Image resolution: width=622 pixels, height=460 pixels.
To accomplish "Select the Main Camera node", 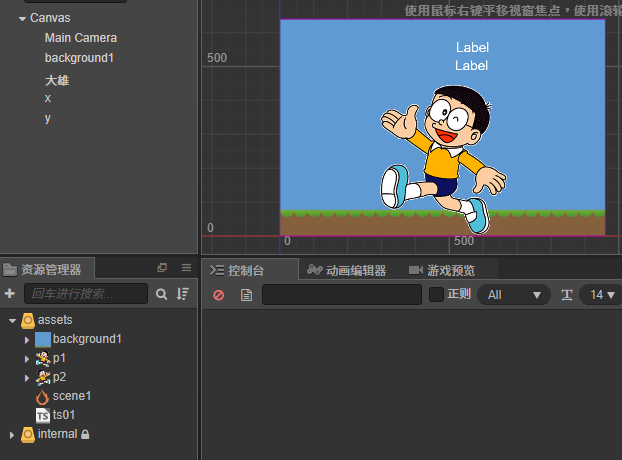I will coord(81,38).
